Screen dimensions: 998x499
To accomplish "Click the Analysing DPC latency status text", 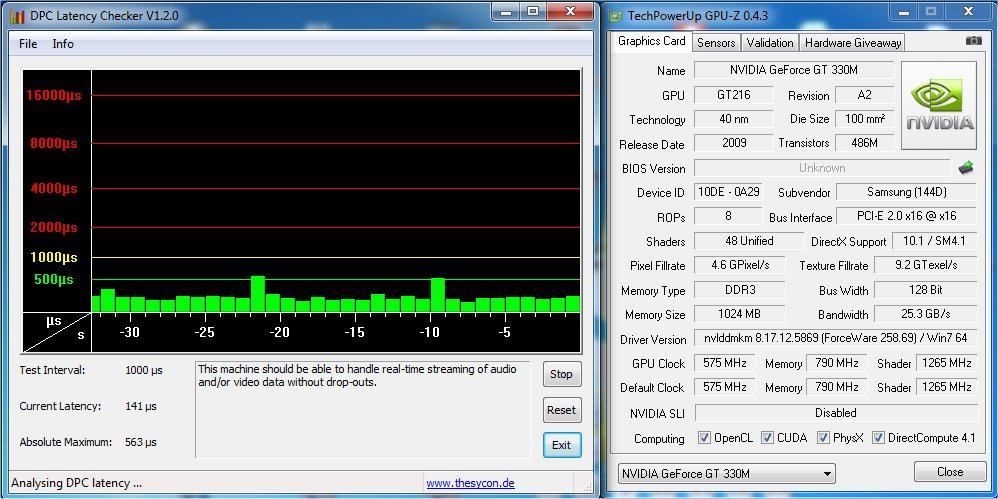I will (x=76, y=483).
